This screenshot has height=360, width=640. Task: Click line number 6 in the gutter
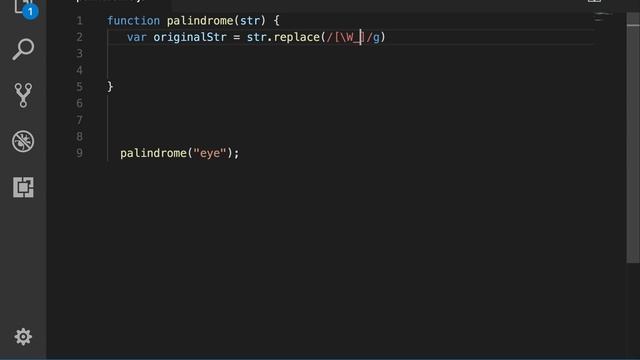pyautogui.click(x=79, y=103)
